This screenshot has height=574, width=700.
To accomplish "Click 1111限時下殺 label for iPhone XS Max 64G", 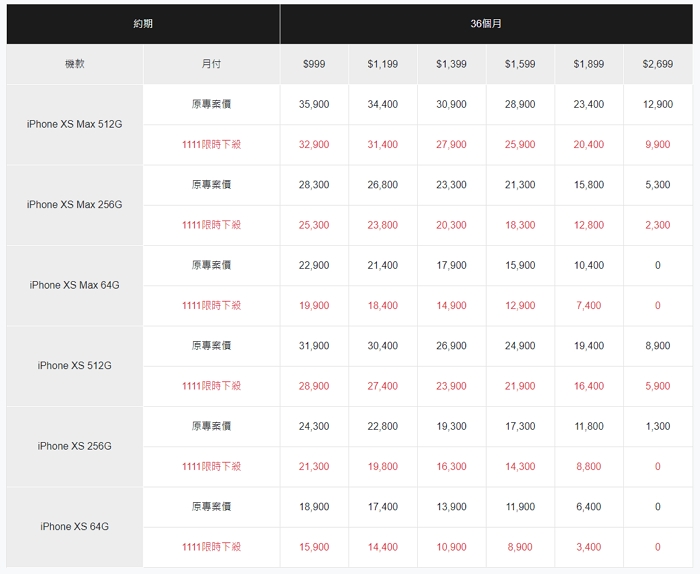I will 211,306.
